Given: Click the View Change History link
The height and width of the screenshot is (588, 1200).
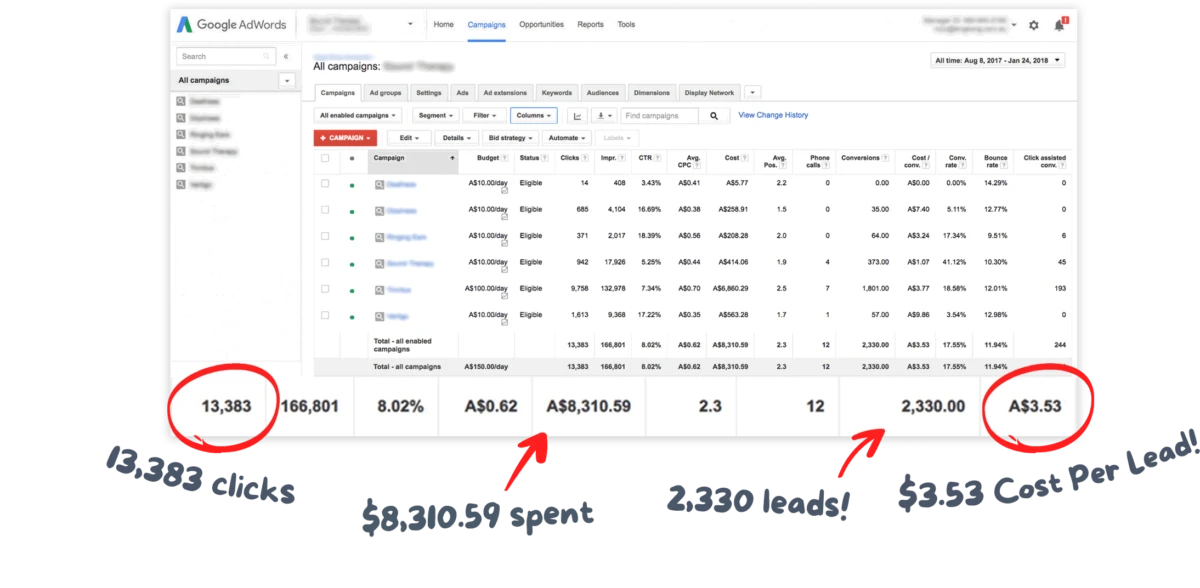Looking at the screenshot, I should tap(773, 115).
